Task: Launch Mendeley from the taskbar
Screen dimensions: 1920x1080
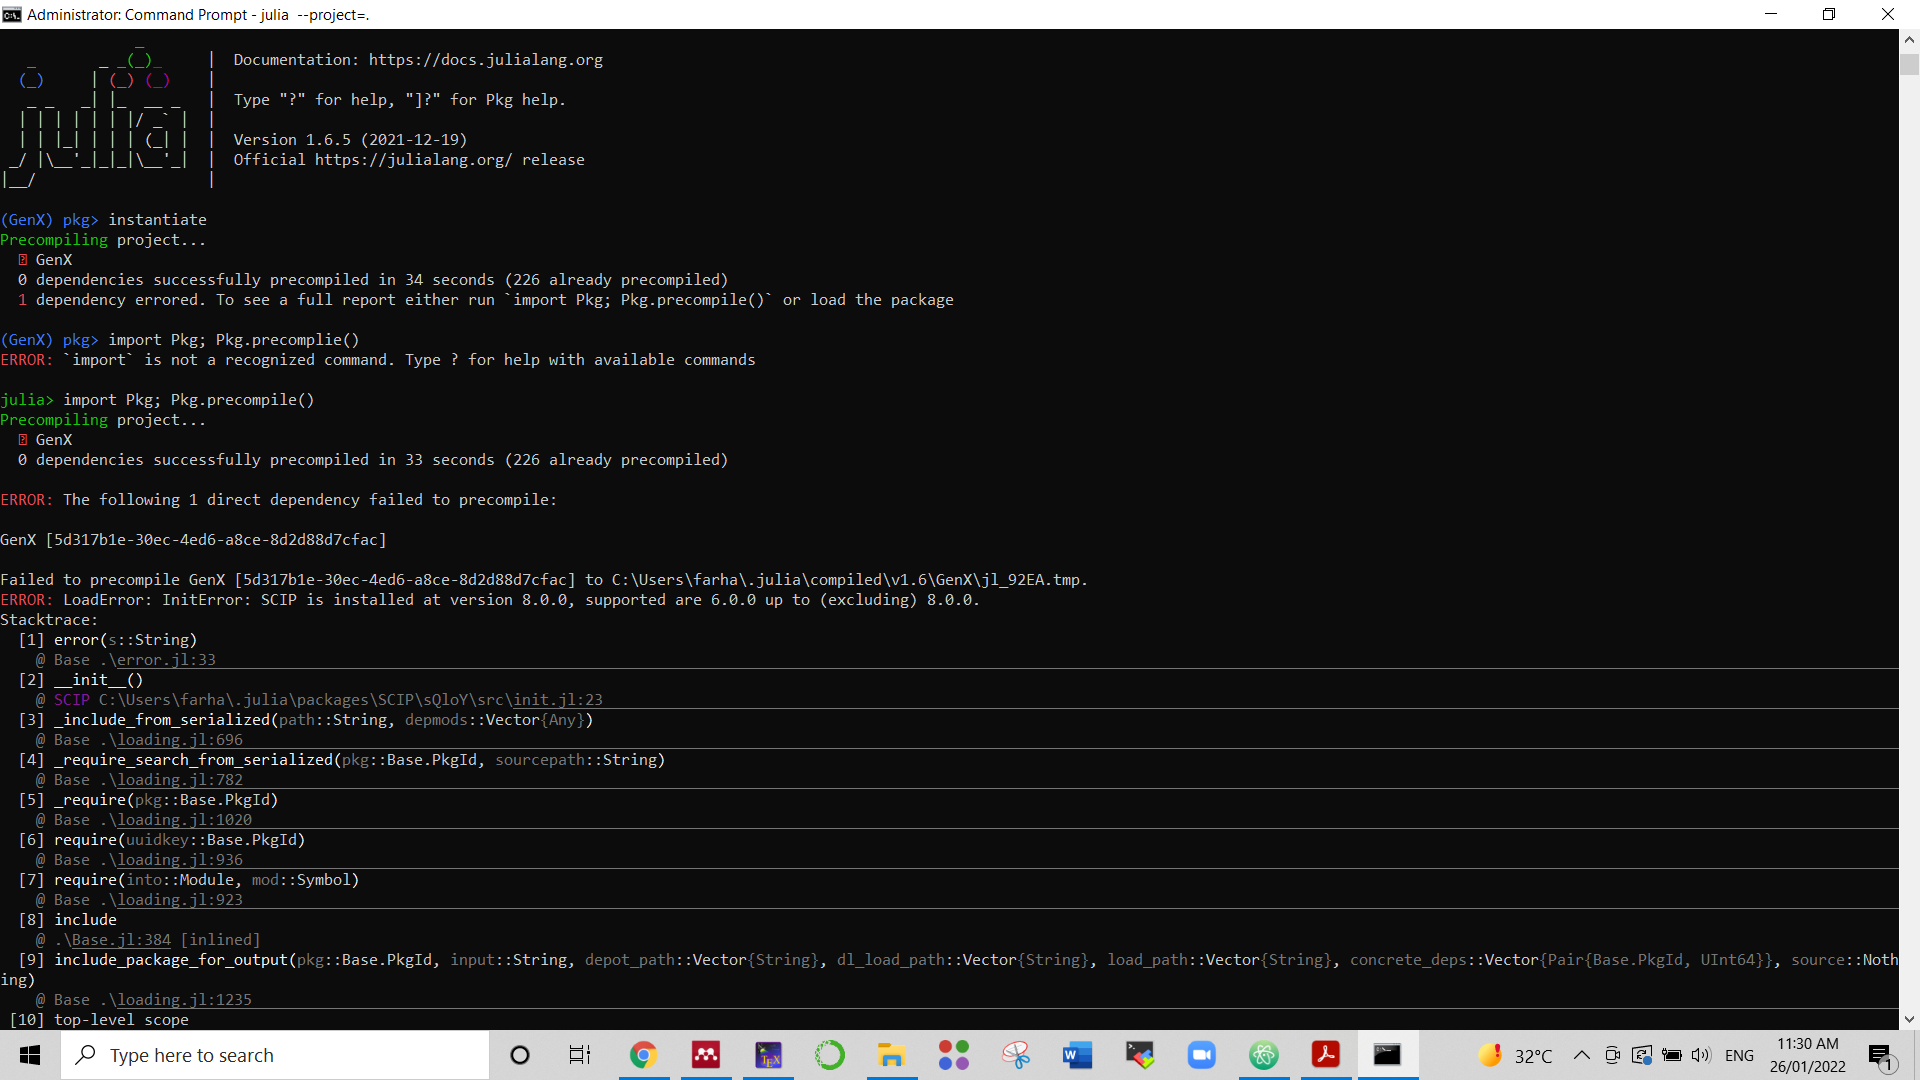Action: click(x=706, y=1055)
